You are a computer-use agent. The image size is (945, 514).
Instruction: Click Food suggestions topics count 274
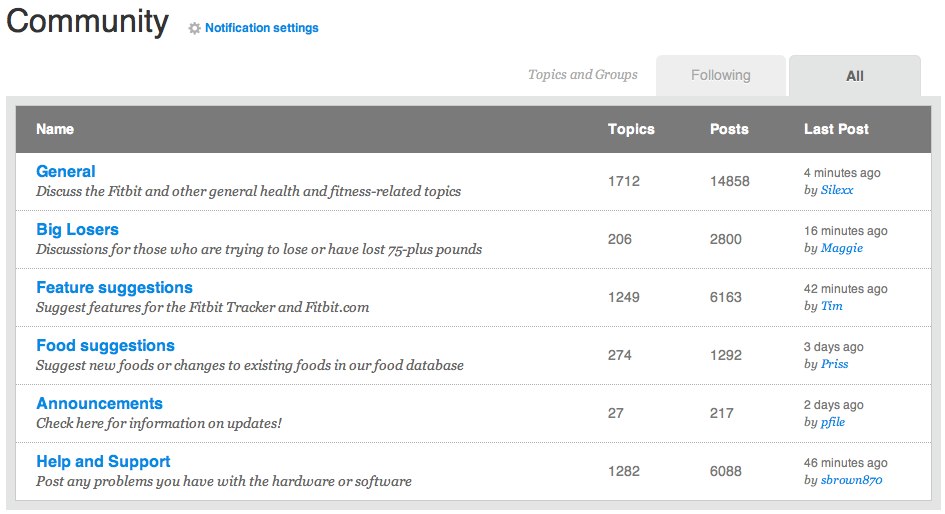[x=620, y=355]
